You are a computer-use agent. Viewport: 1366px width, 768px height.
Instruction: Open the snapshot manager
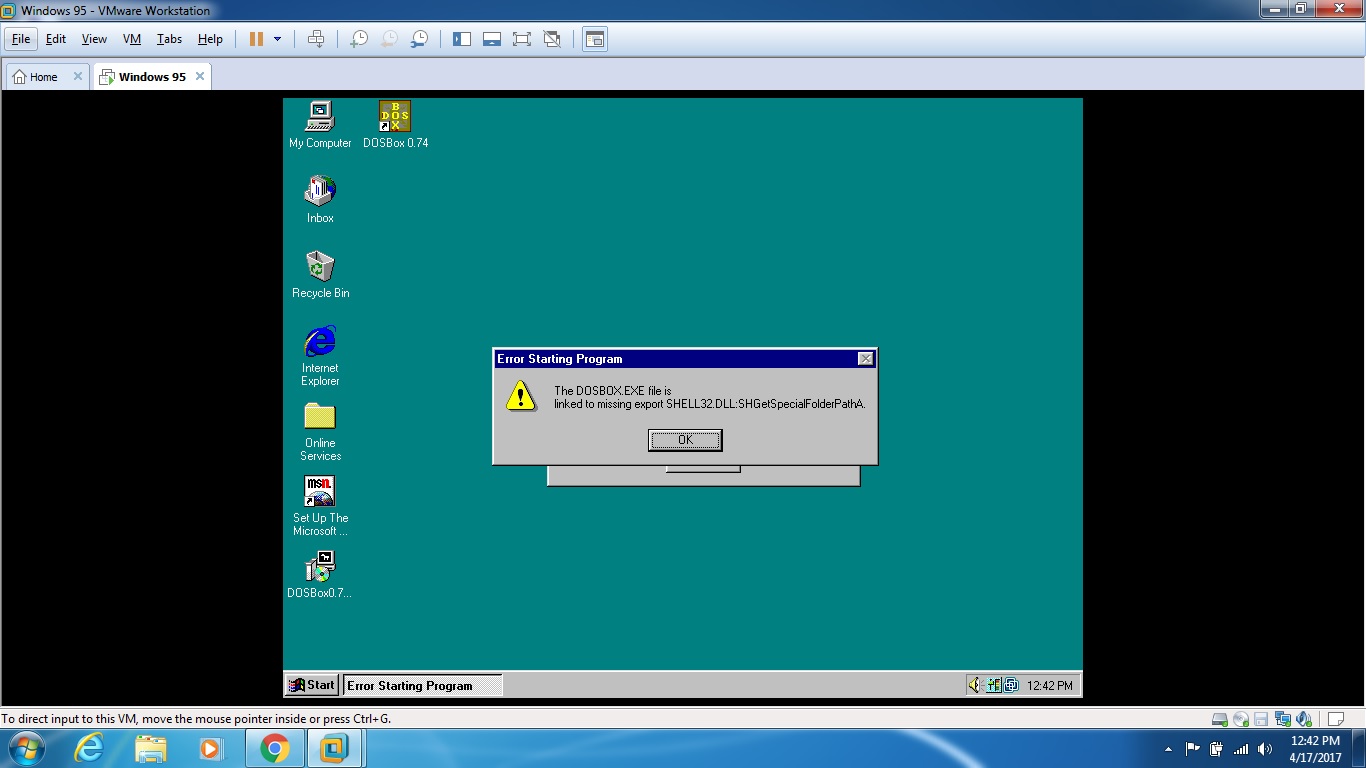(x=420, y=39)
